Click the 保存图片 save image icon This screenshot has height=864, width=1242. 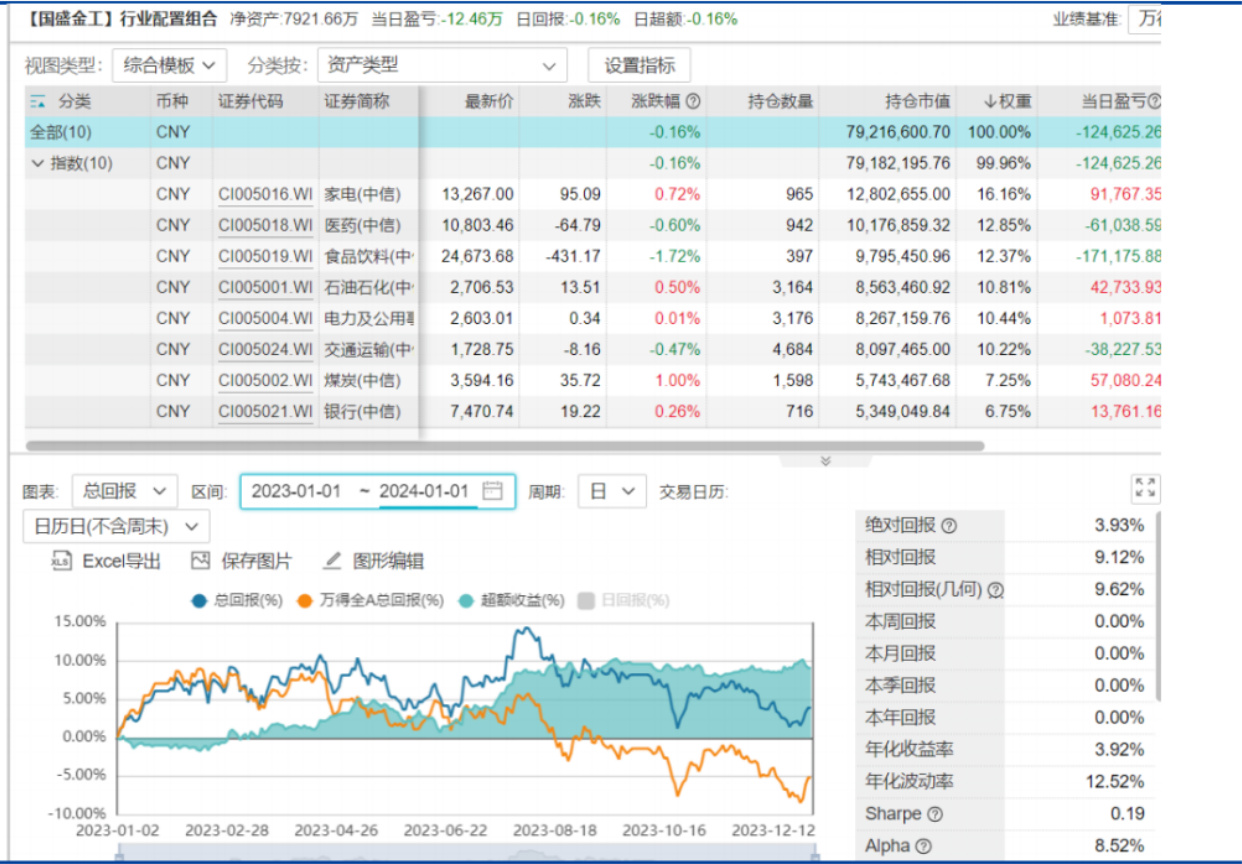tap(200, 561)
